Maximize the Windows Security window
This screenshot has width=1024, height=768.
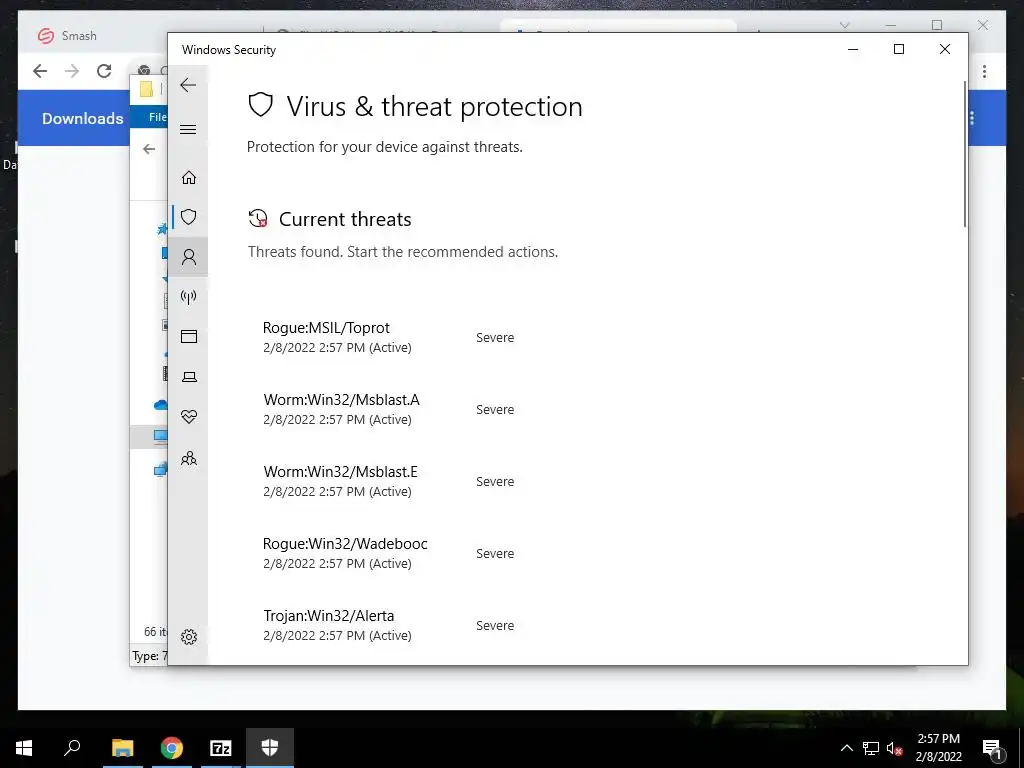point(899,49)
